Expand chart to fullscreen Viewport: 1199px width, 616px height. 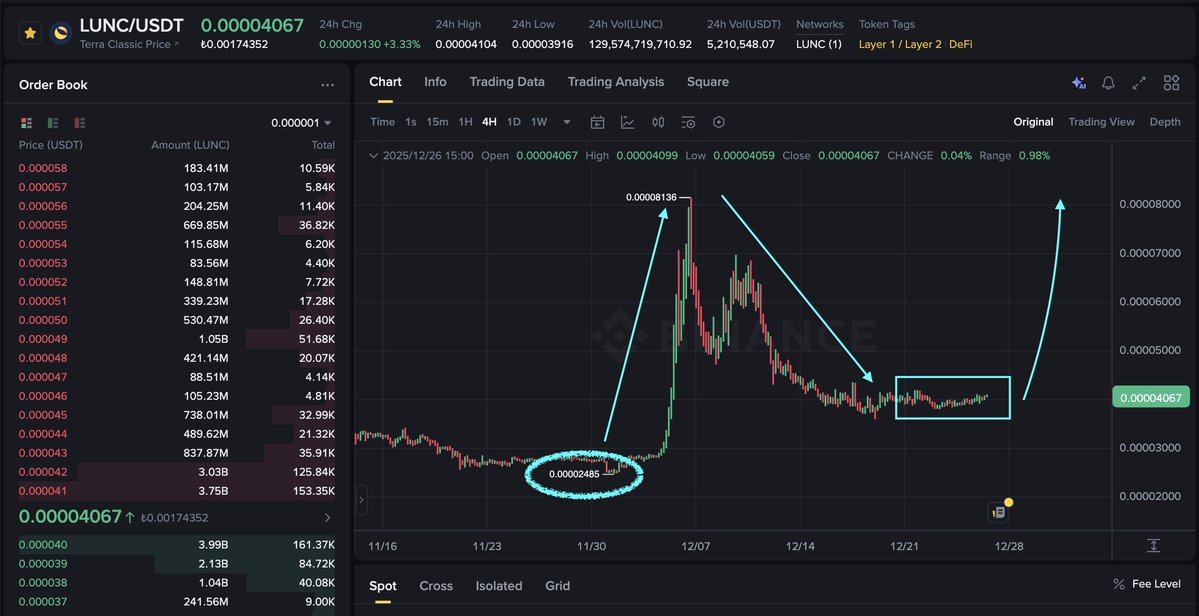pos(1139,83)
